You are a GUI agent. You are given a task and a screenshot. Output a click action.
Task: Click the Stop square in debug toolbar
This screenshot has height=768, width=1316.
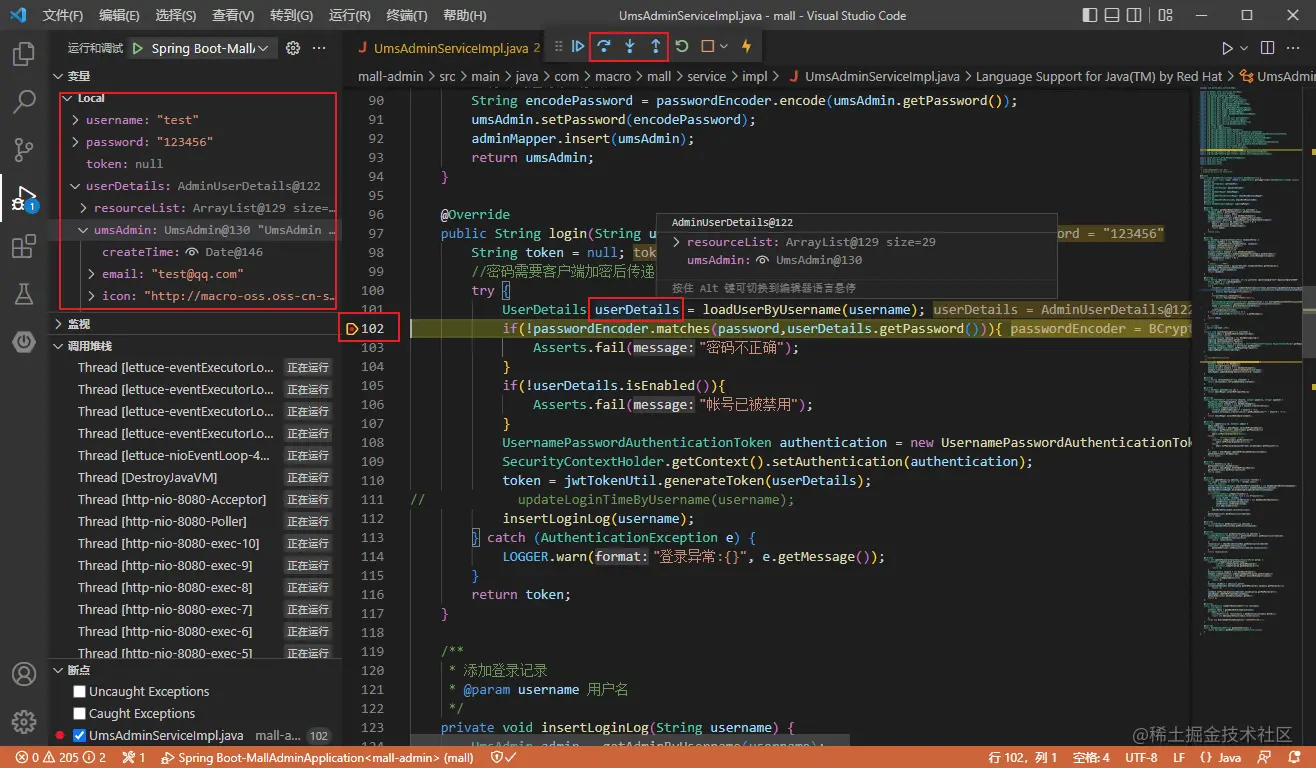pos(707,46)
